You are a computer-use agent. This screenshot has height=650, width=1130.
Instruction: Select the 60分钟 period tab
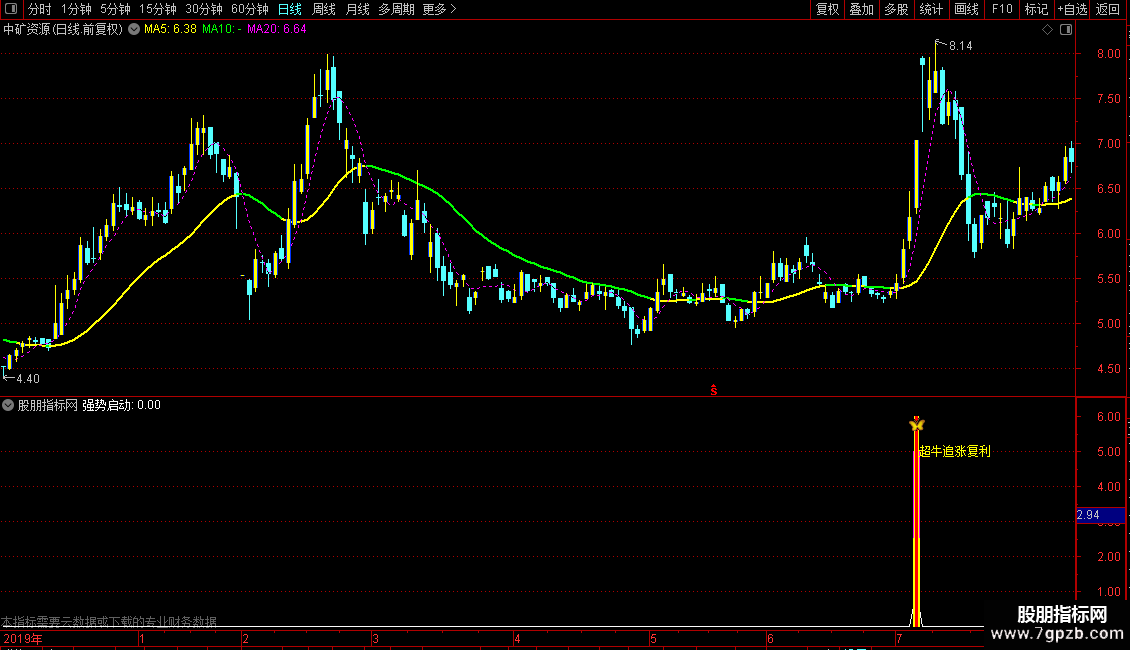pos(250,9)
